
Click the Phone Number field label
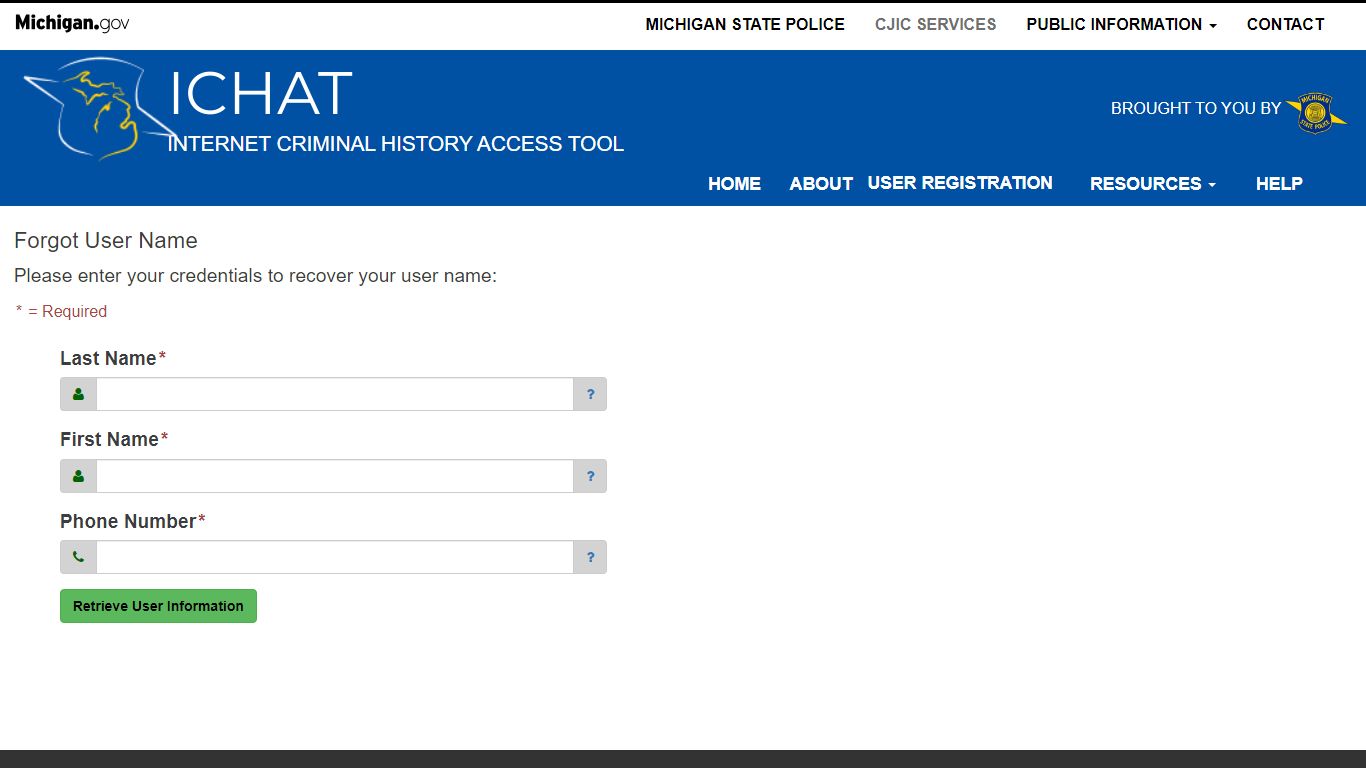click(x=133, y=521)
